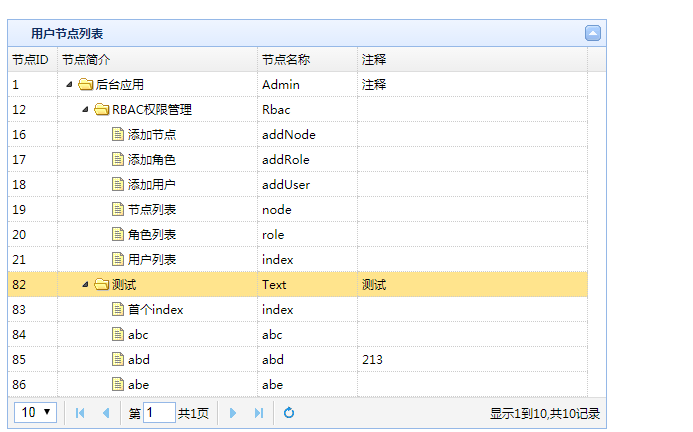
Task: Click the 节点名称 column header
Action: pos(285,60)
